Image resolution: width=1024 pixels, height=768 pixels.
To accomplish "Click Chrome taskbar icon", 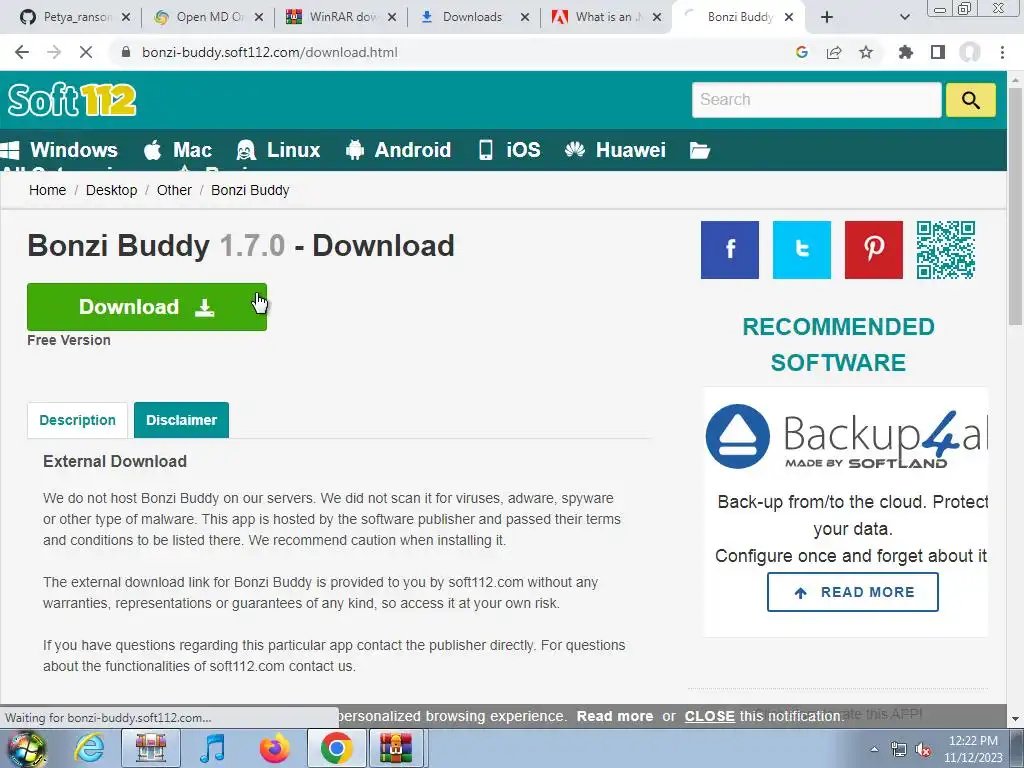I will coord(336,748).
